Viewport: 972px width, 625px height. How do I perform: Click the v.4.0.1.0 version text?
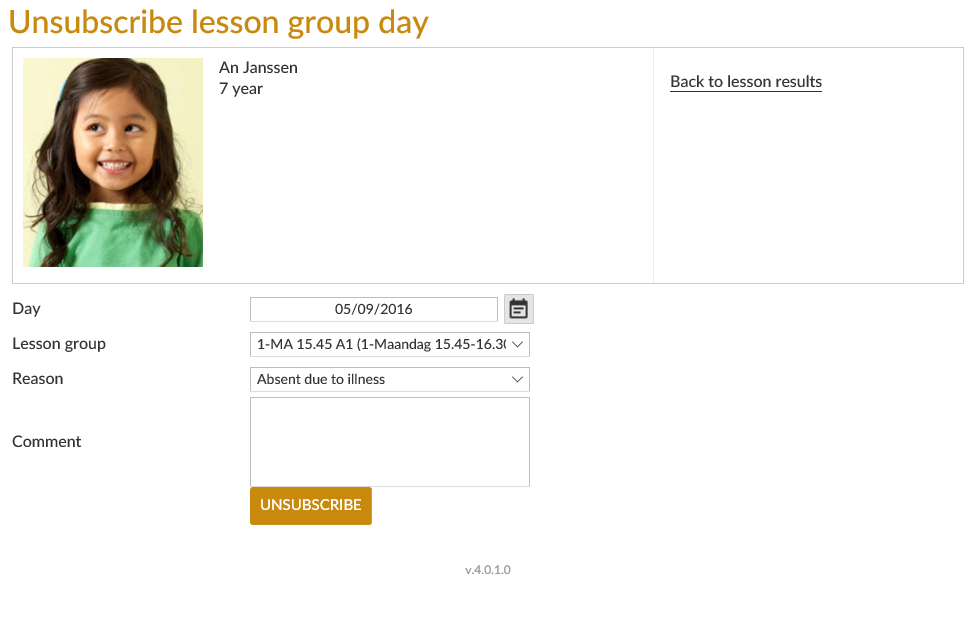(488, 570)
